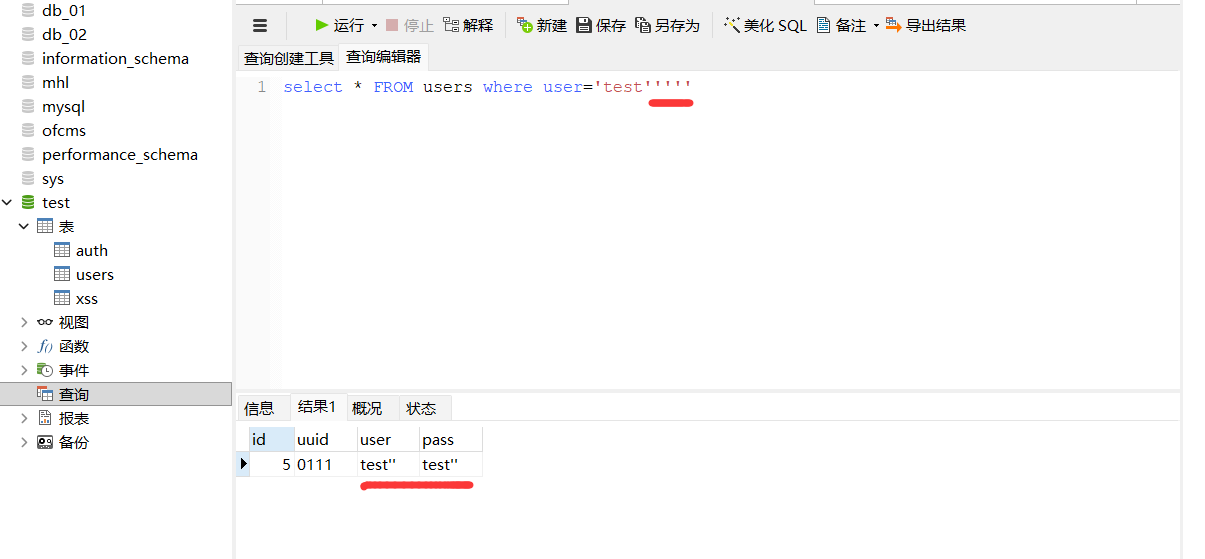Open the 备注 comment tool

pos(841,25)
